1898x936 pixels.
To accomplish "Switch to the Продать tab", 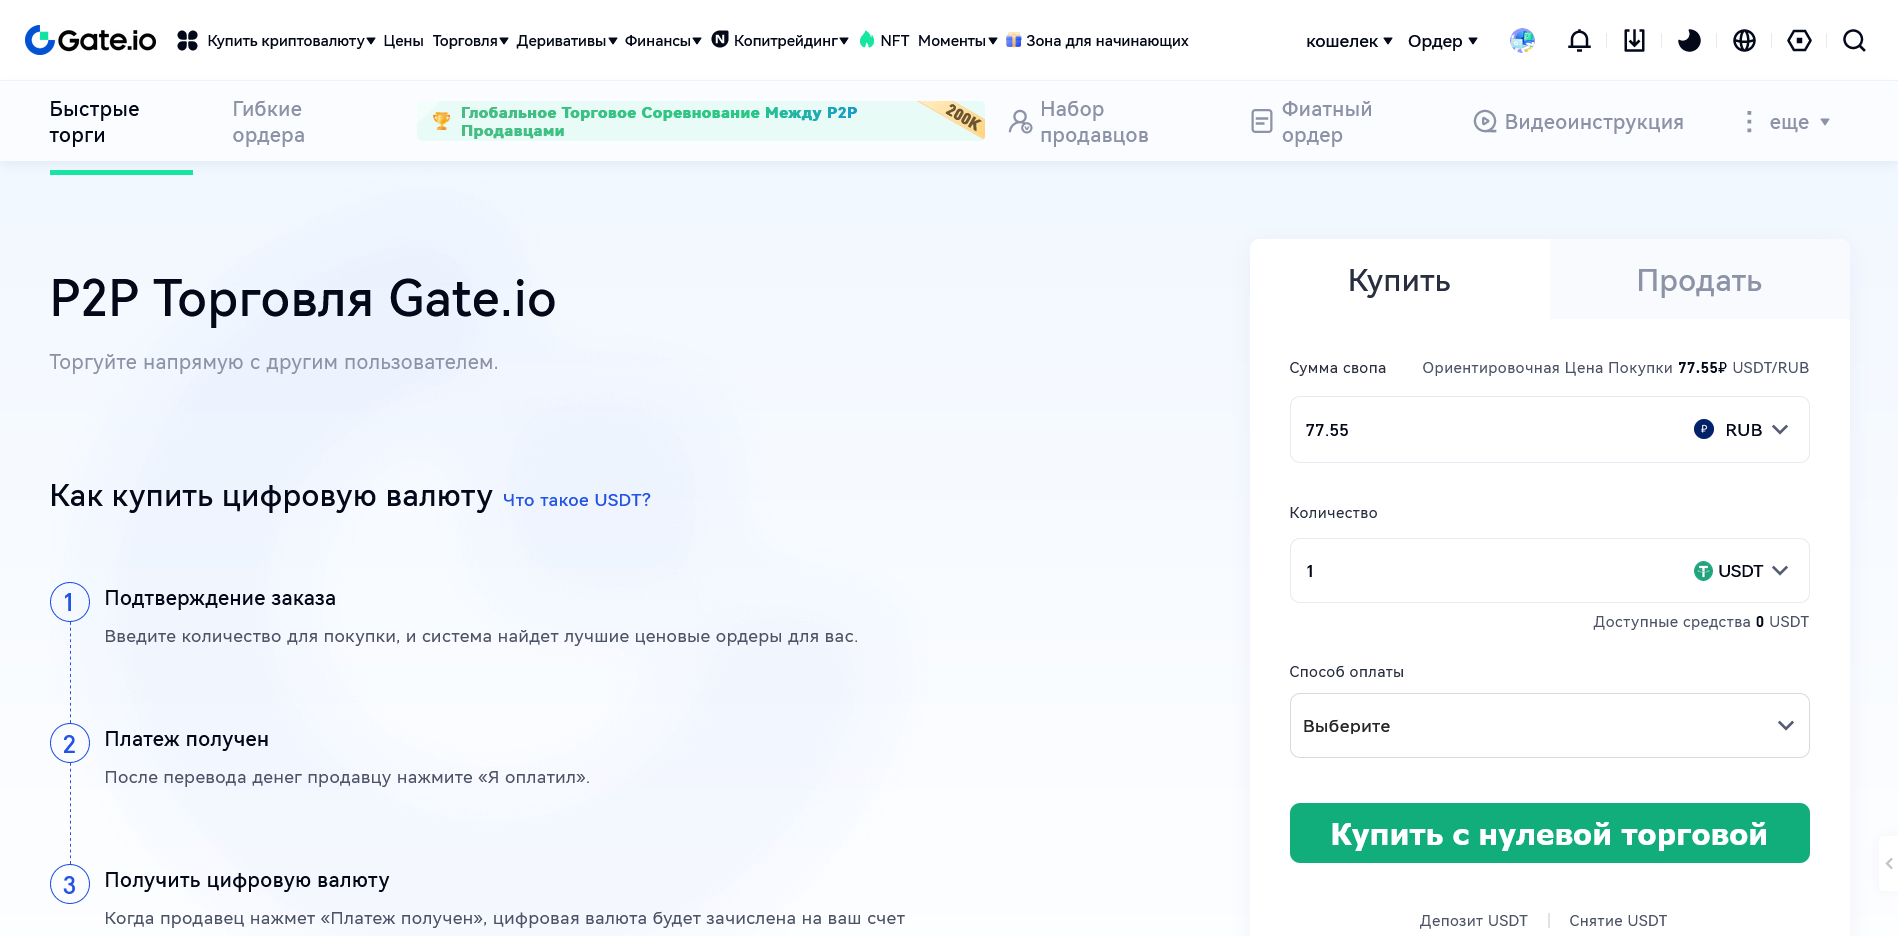I will click(x=1698, y=281).
